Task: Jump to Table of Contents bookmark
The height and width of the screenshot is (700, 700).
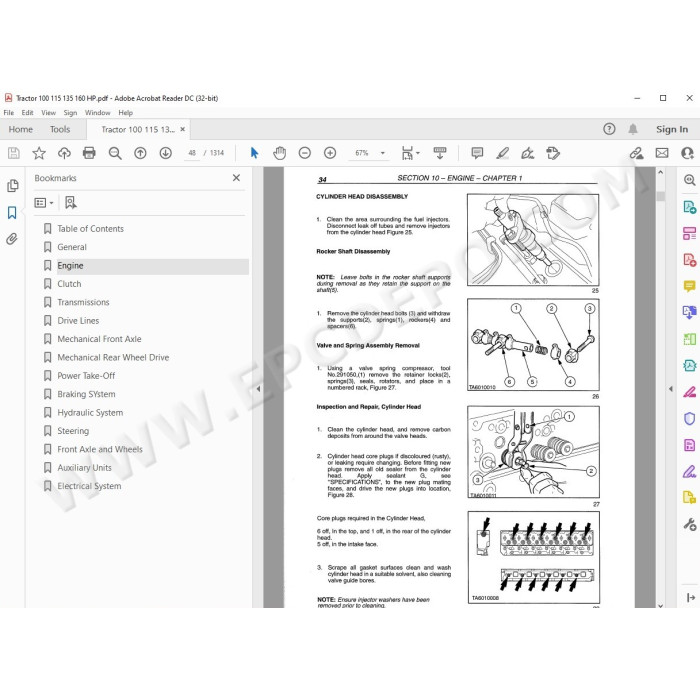Action: pyautogui.click(x=90, y=229)
